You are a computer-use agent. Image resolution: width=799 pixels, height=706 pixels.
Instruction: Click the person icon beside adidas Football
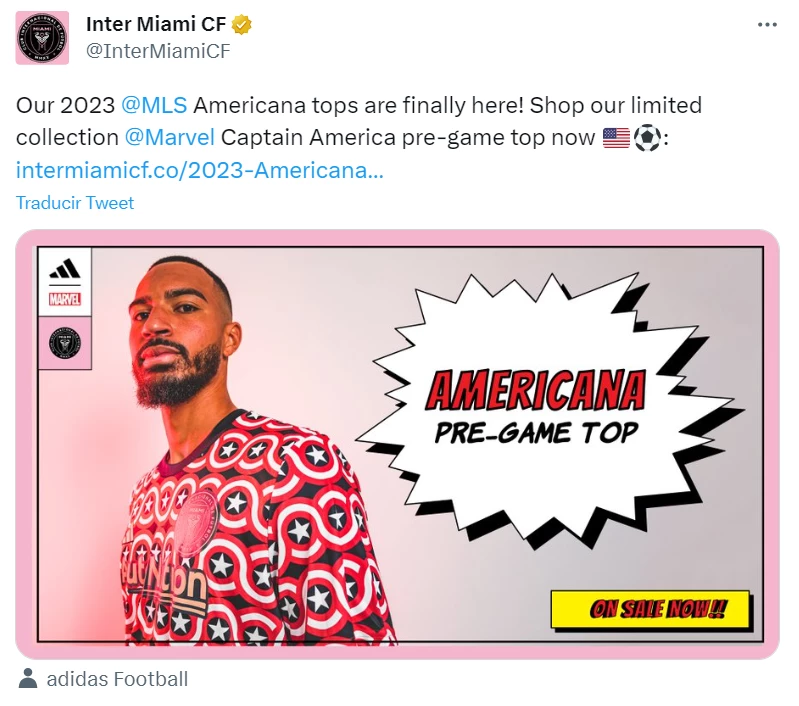pyautogui.click(x=28, y=679)
